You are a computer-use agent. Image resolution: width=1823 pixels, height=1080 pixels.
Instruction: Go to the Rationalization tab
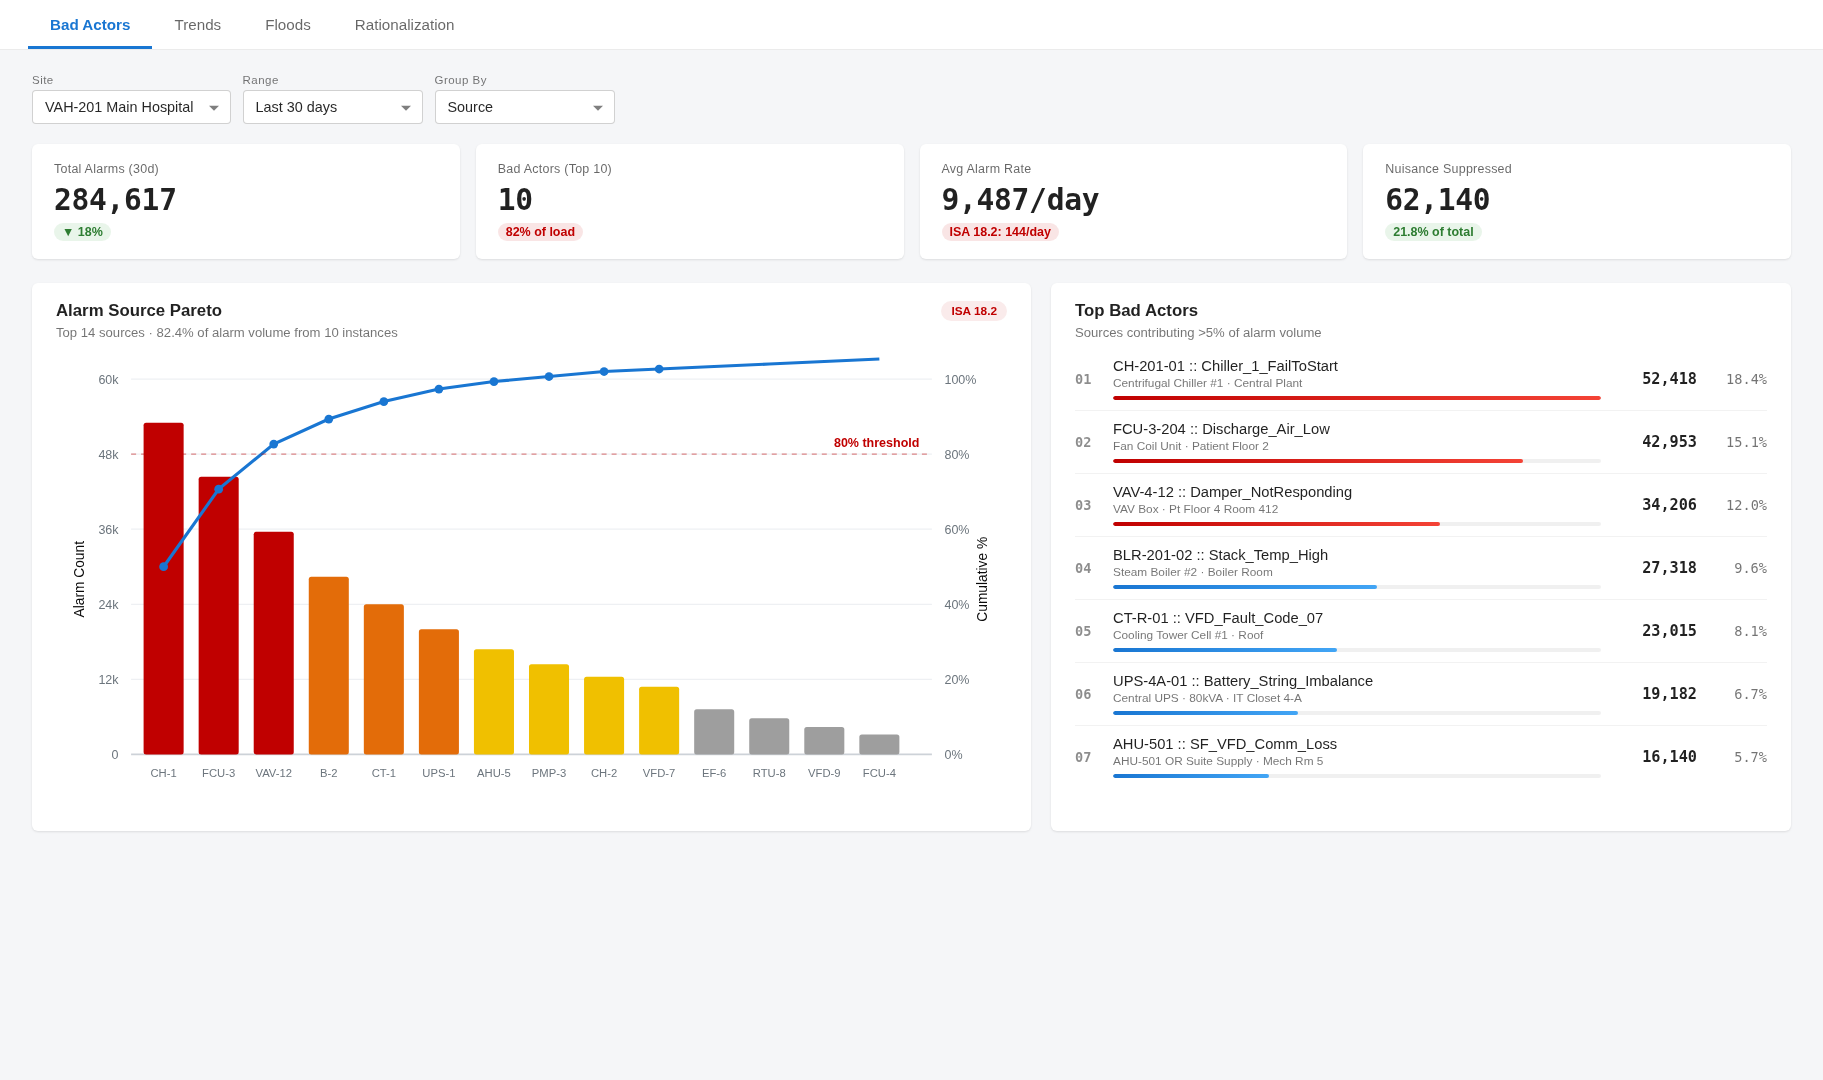tap(404, 24)
